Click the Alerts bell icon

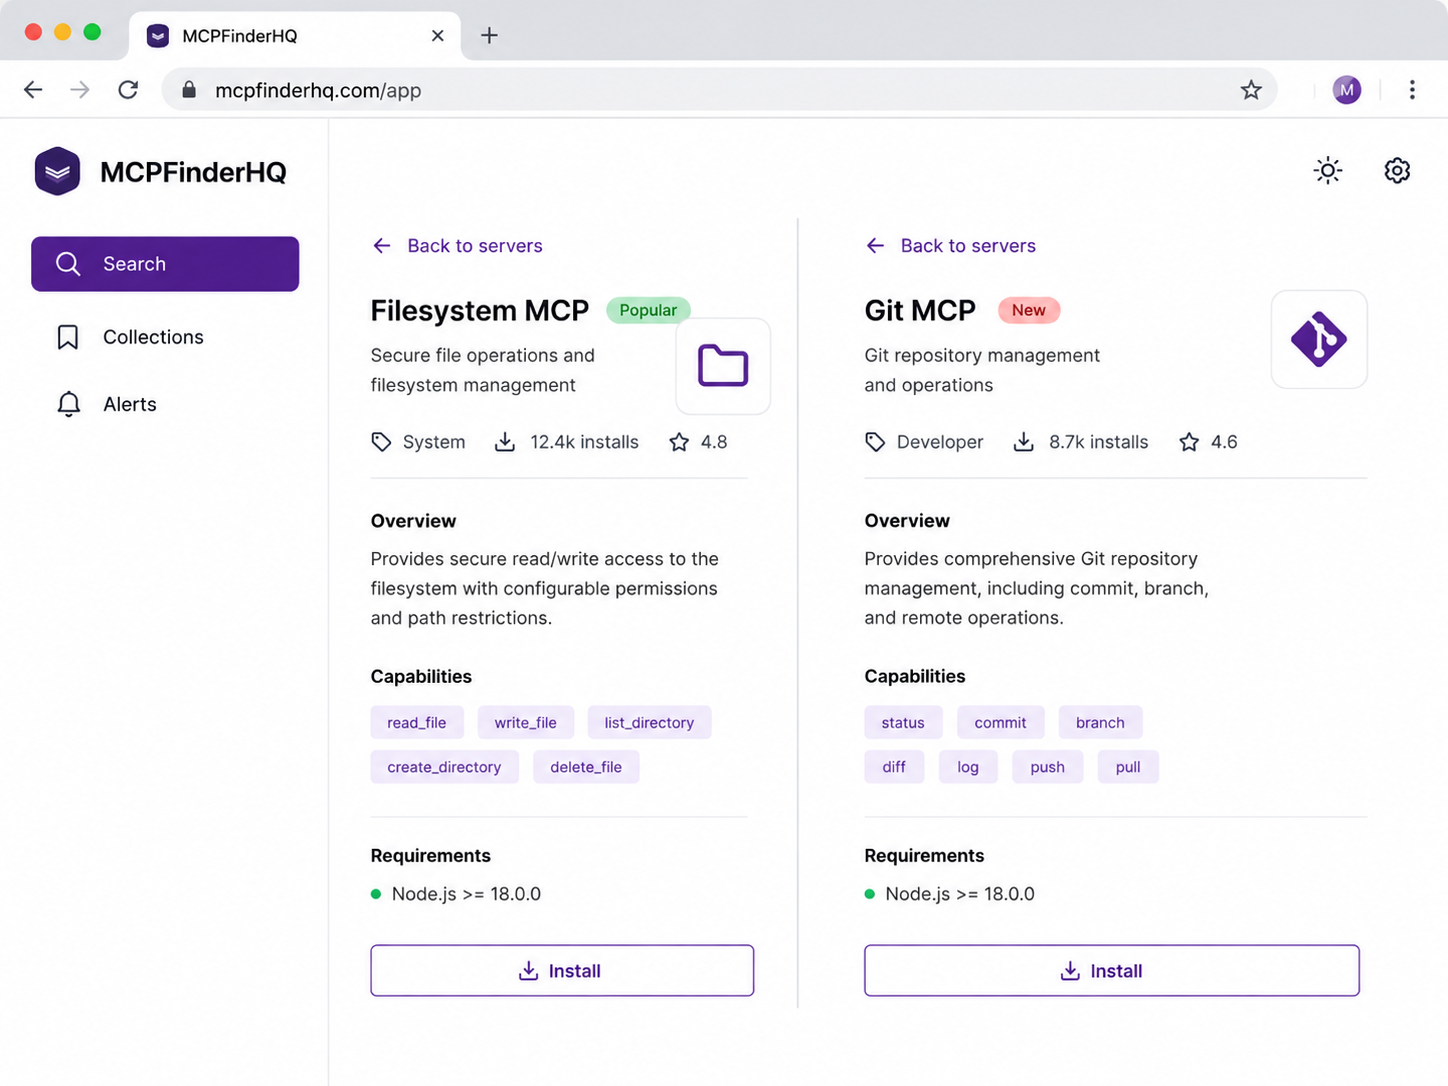tap(68, 404)
